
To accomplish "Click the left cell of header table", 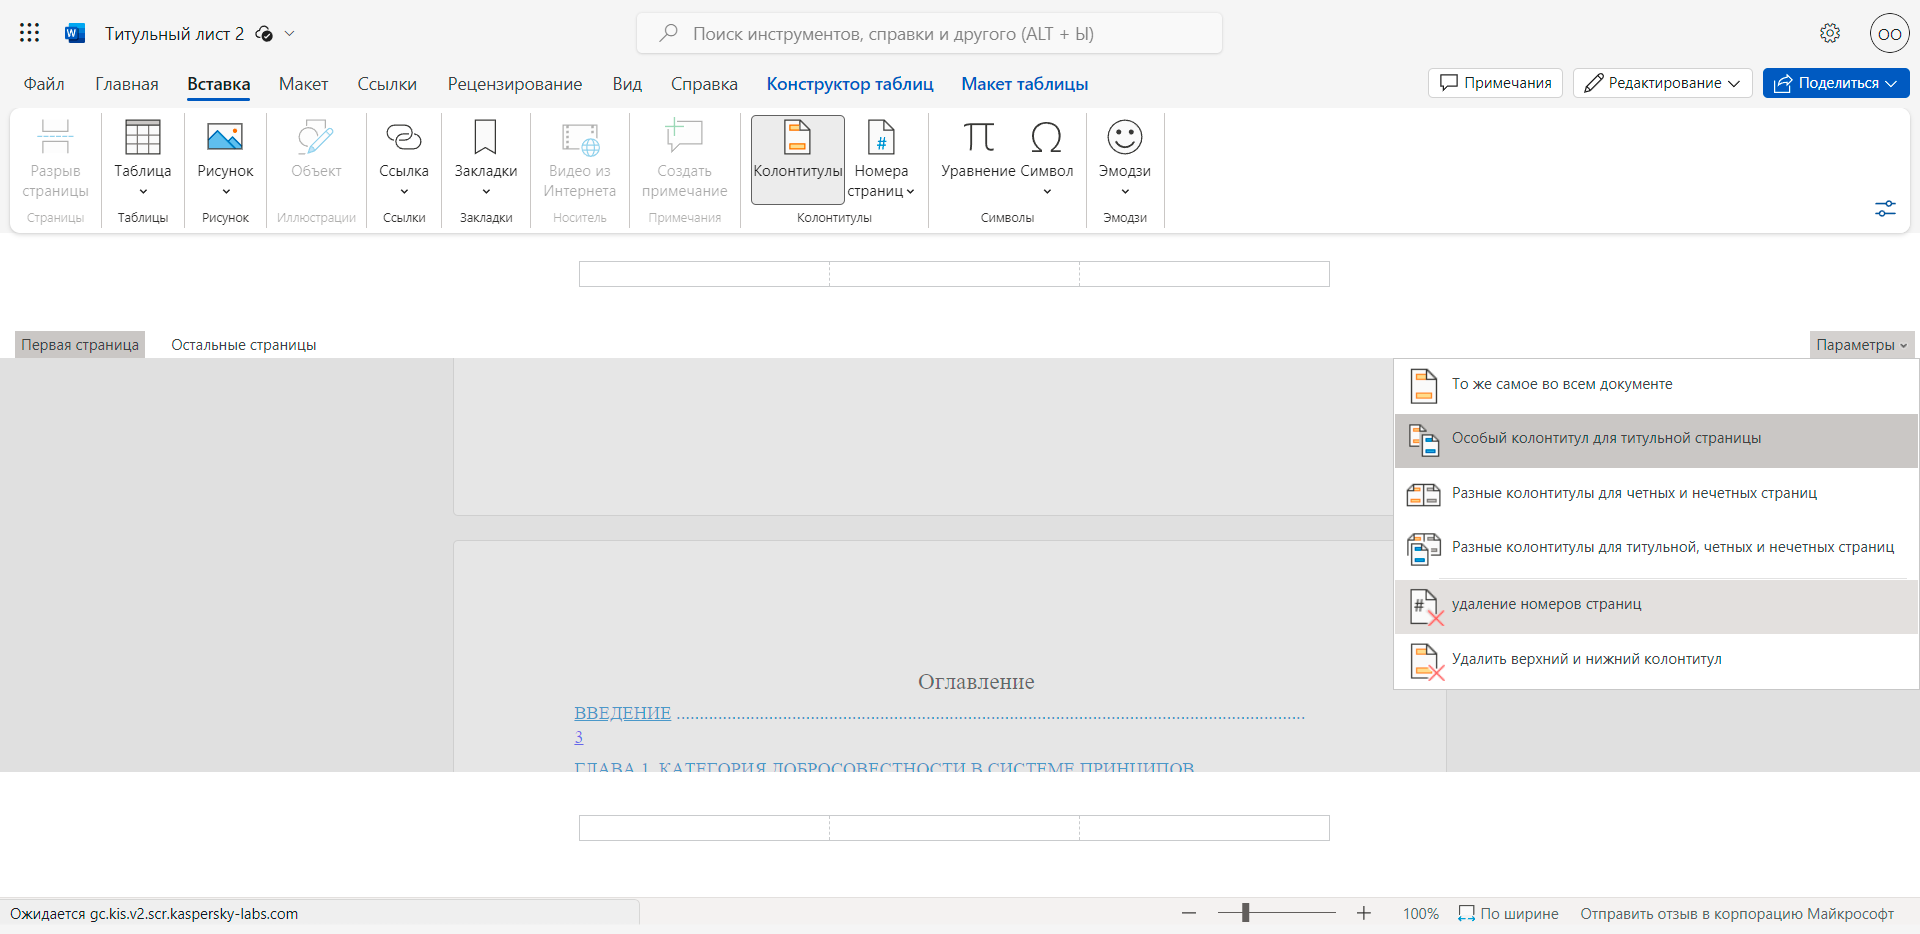I will click(x=704, y=274).
